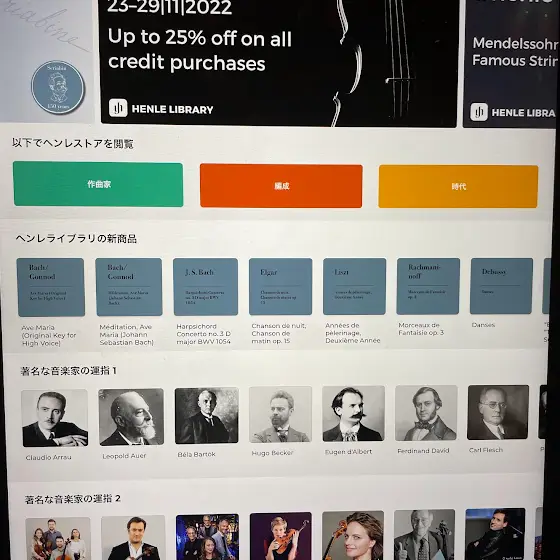Viewport: 560px width, 560px height.
Task: Open Eugen d'Albert fingerings portrait
Action: point(354,414)
